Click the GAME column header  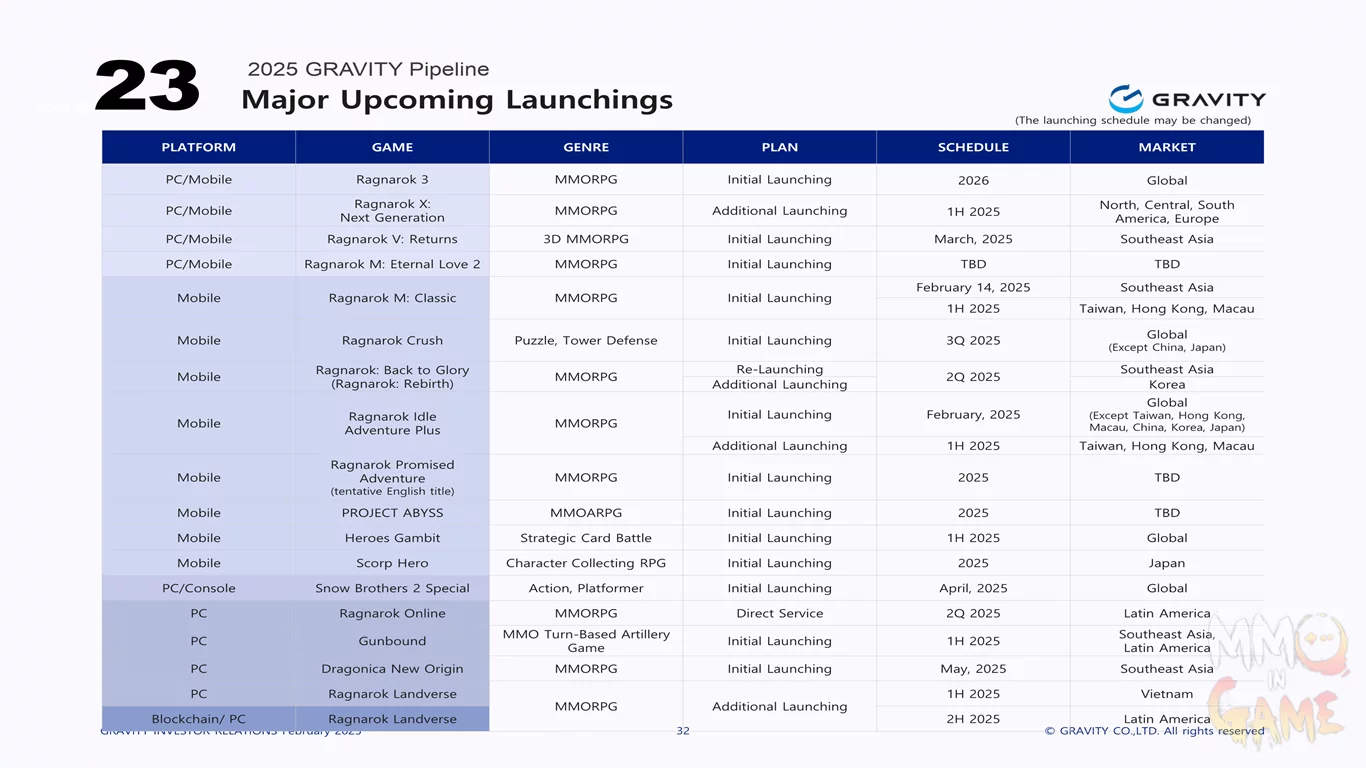[x=392, y=147]
